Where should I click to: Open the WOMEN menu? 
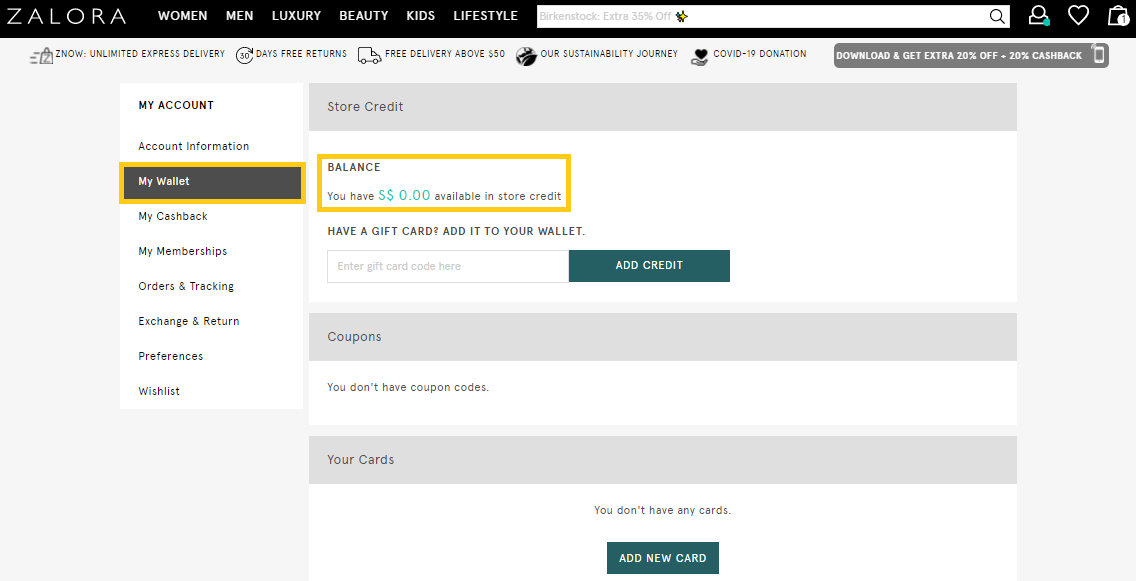coord(182,15)
